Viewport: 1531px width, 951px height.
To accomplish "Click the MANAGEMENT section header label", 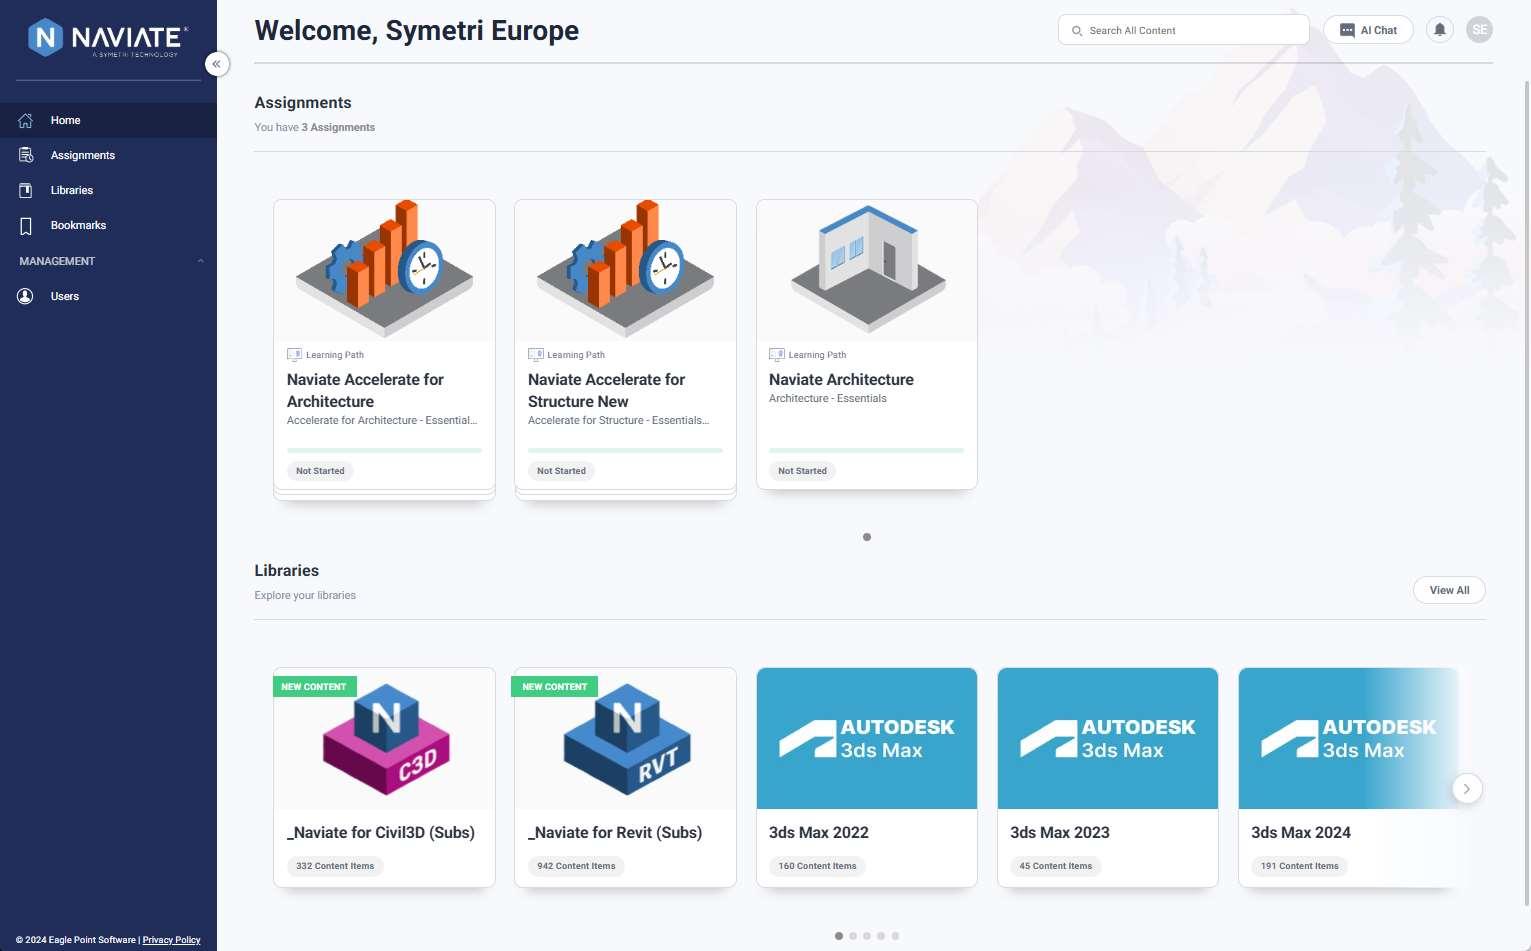I will point(57,261).
